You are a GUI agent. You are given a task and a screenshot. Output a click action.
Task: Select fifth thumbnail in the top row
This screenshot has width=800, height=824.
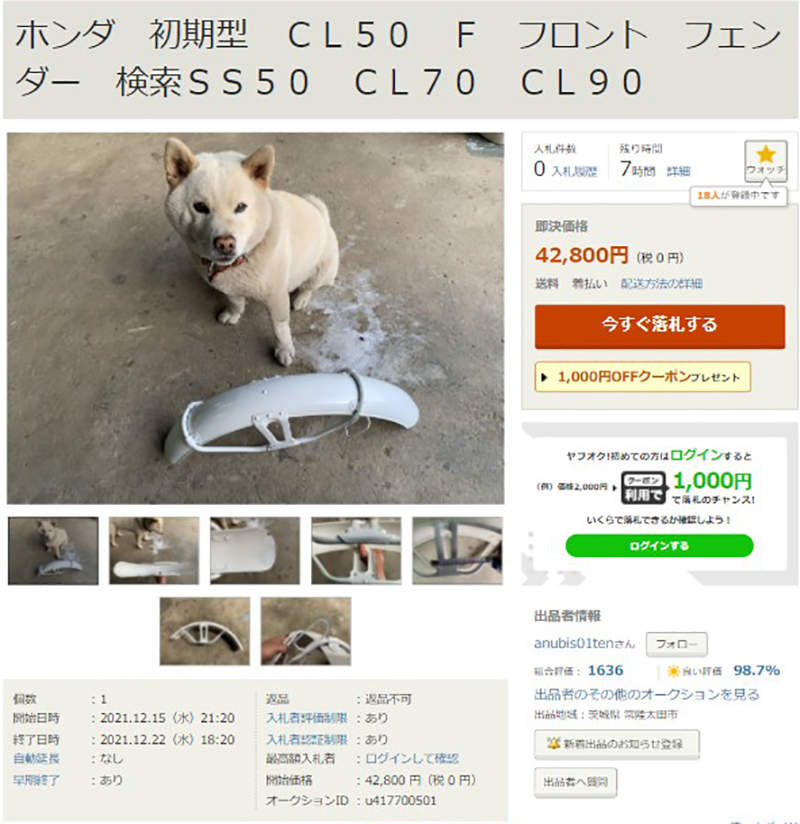(457, 551)
